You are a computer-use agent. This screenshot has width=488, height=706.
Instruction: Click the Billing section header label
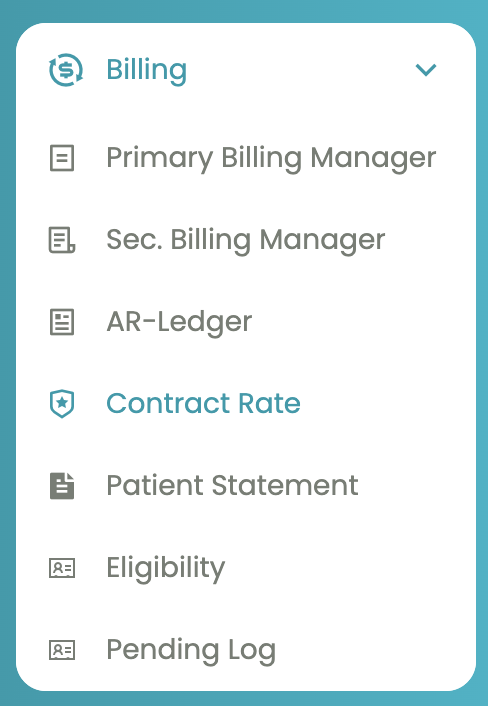[x=146, y=70]
